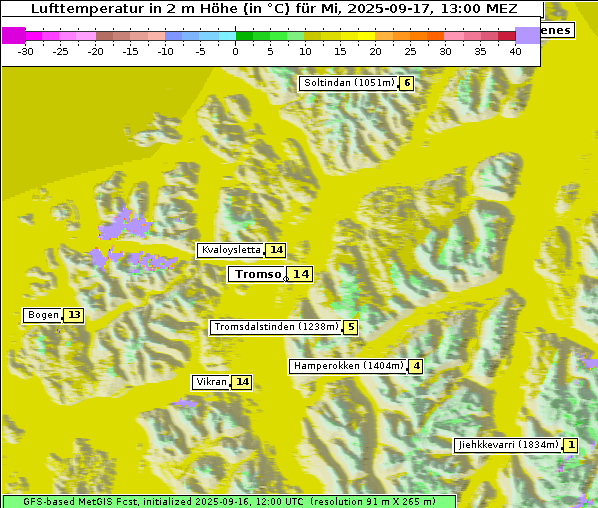Click the Lufttemperatur map title text
Viewport: 598px width, 508px height.
274,8
